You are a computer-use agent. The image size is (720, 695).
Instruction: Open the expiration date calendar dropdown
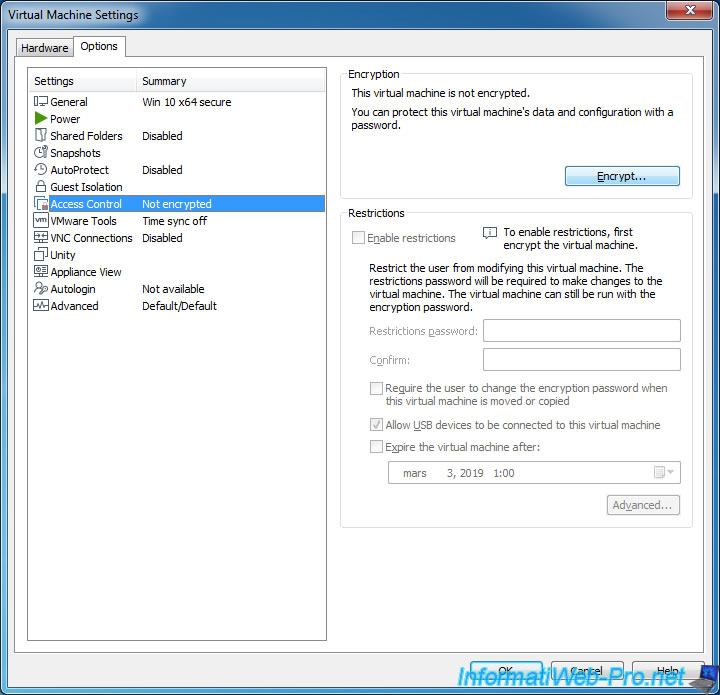(664, 473)
